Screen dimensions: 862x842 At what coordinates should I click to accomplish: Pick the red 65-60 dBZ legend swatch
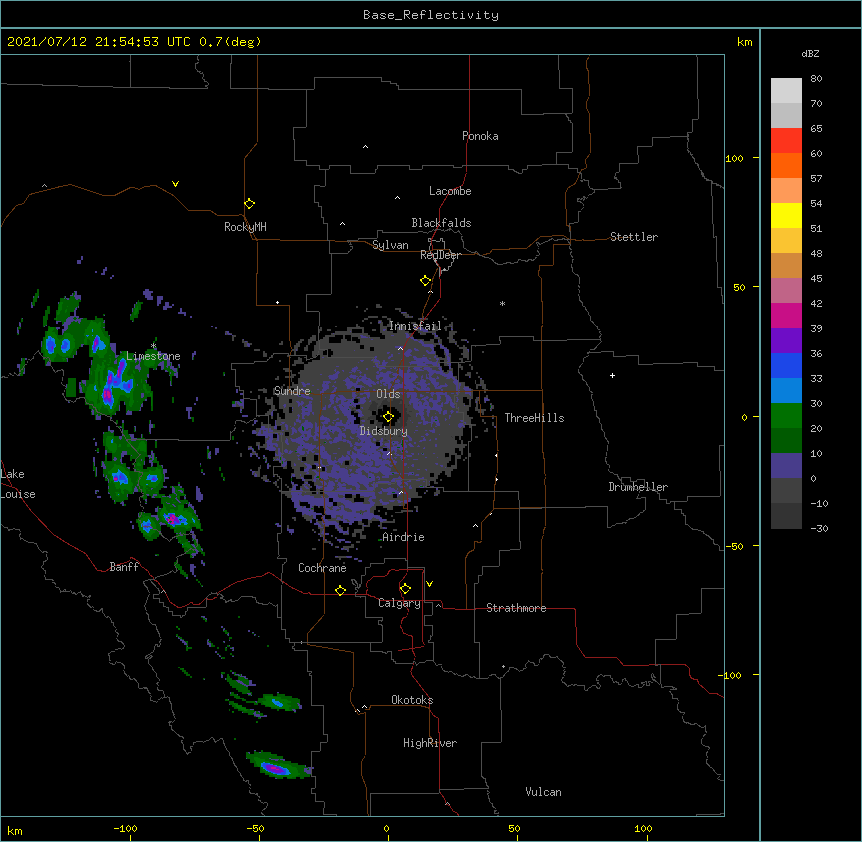click(x=786, y=141)
